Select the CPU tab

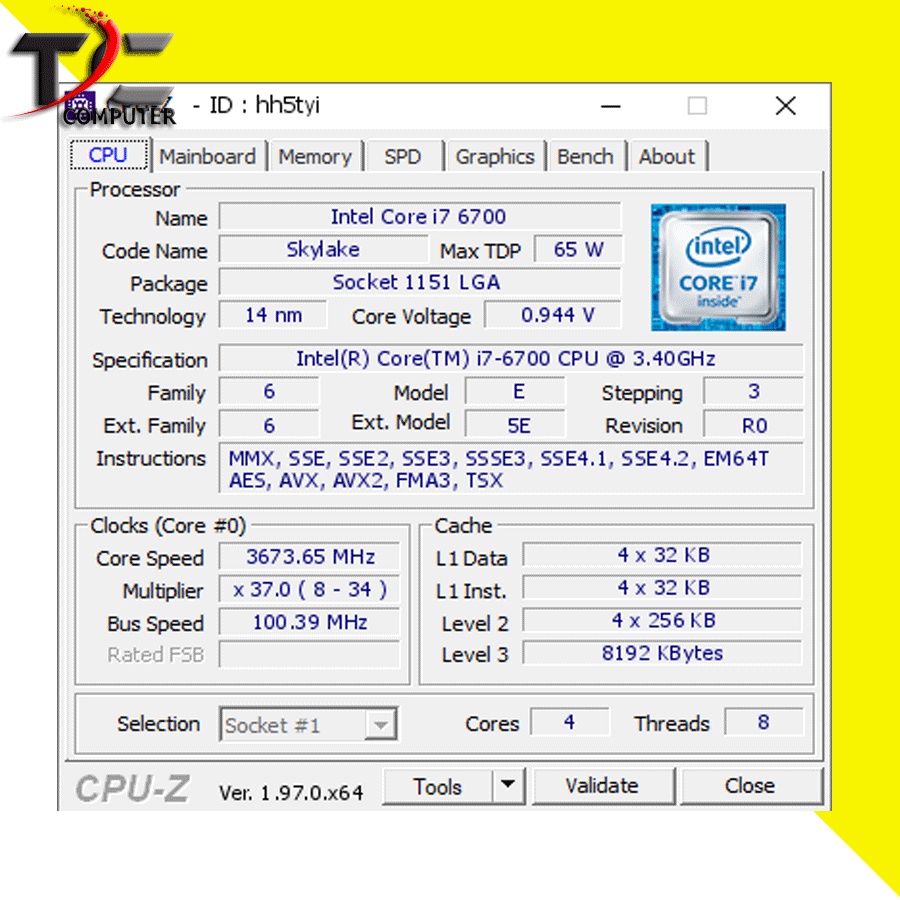click(108, 155)
